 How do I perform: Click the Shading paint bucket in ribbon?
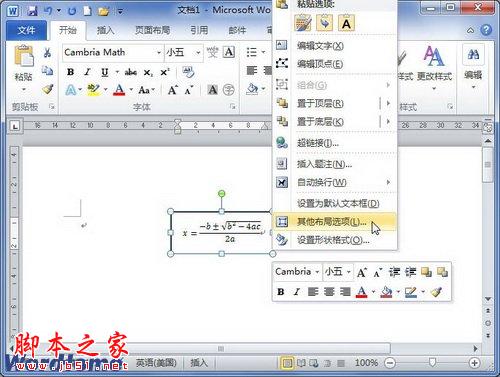coord(252,89)
